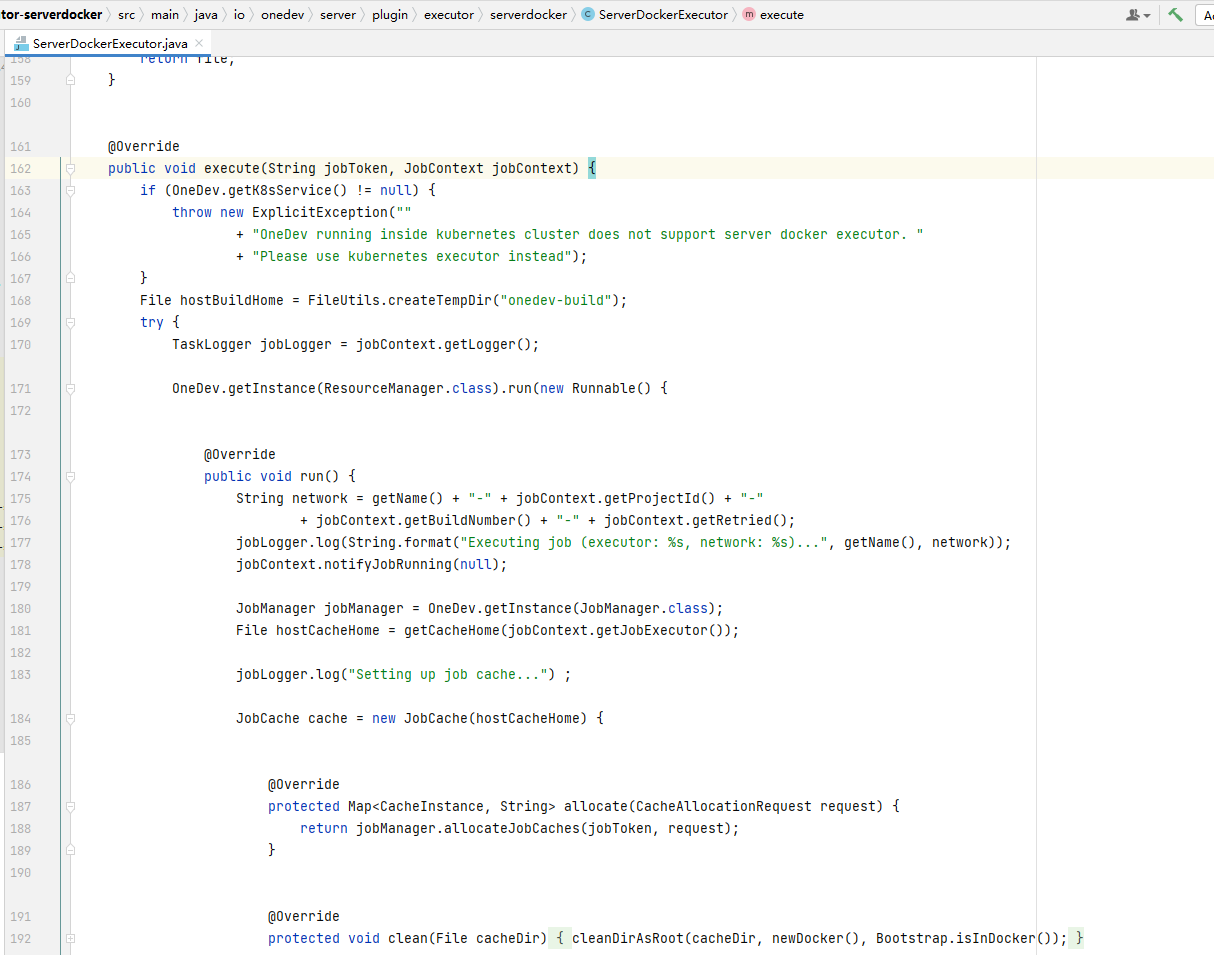The image size is (1214, 955).
Task: Click the 'onedev' breadcrumb segment
Action: [x=282, y=15]
